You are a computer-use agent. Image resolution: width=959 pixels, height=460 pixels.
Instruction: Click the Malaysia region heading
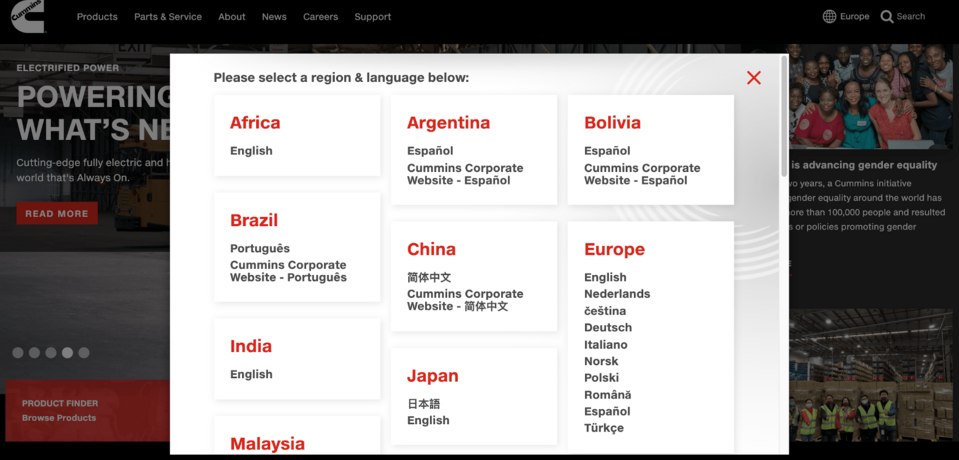tap(267, 443)
